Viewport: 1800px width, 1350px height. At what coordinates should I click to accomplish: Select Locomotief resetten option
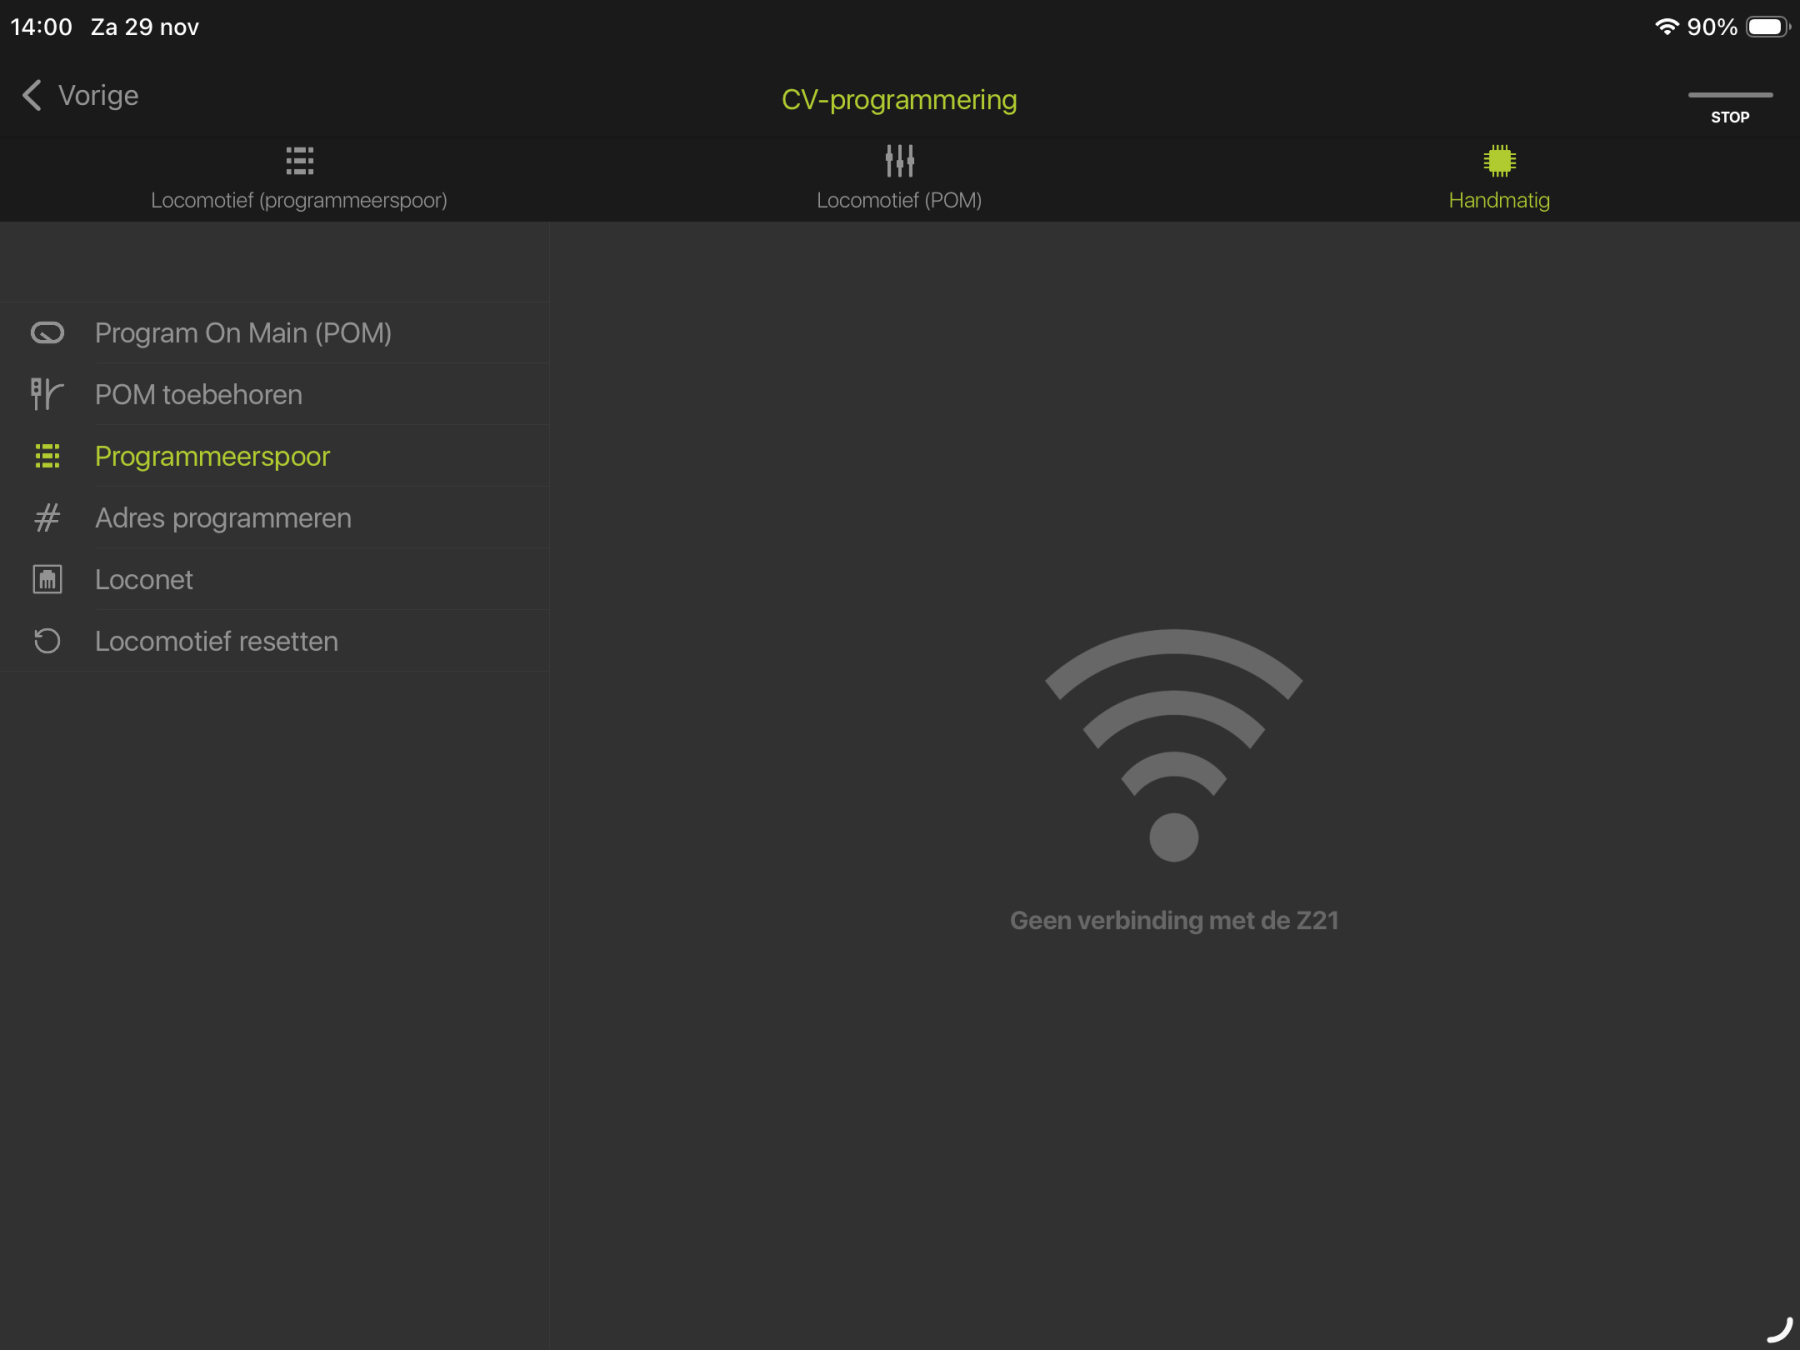216,641
